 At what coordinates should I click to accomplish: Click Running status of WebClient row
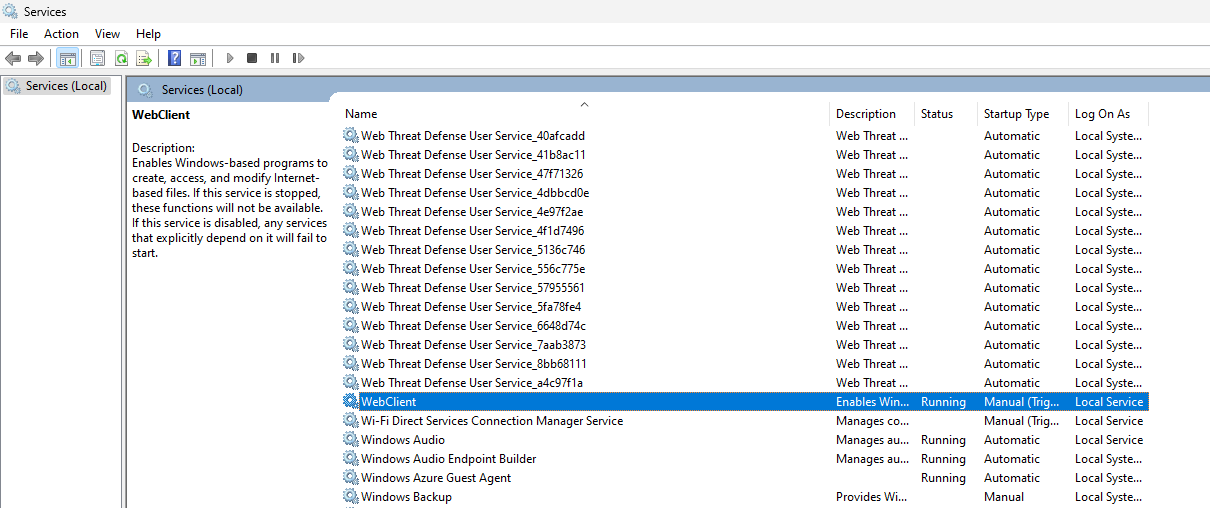pos(943,402)
